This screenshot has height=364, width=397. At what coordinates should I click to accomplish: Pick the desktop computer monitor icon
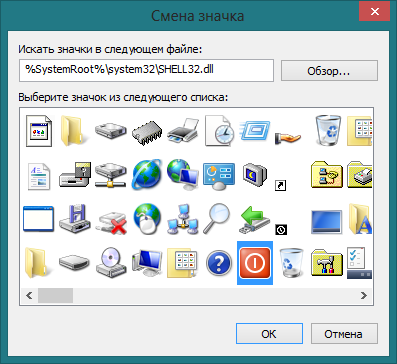click(x=147, y=263)
